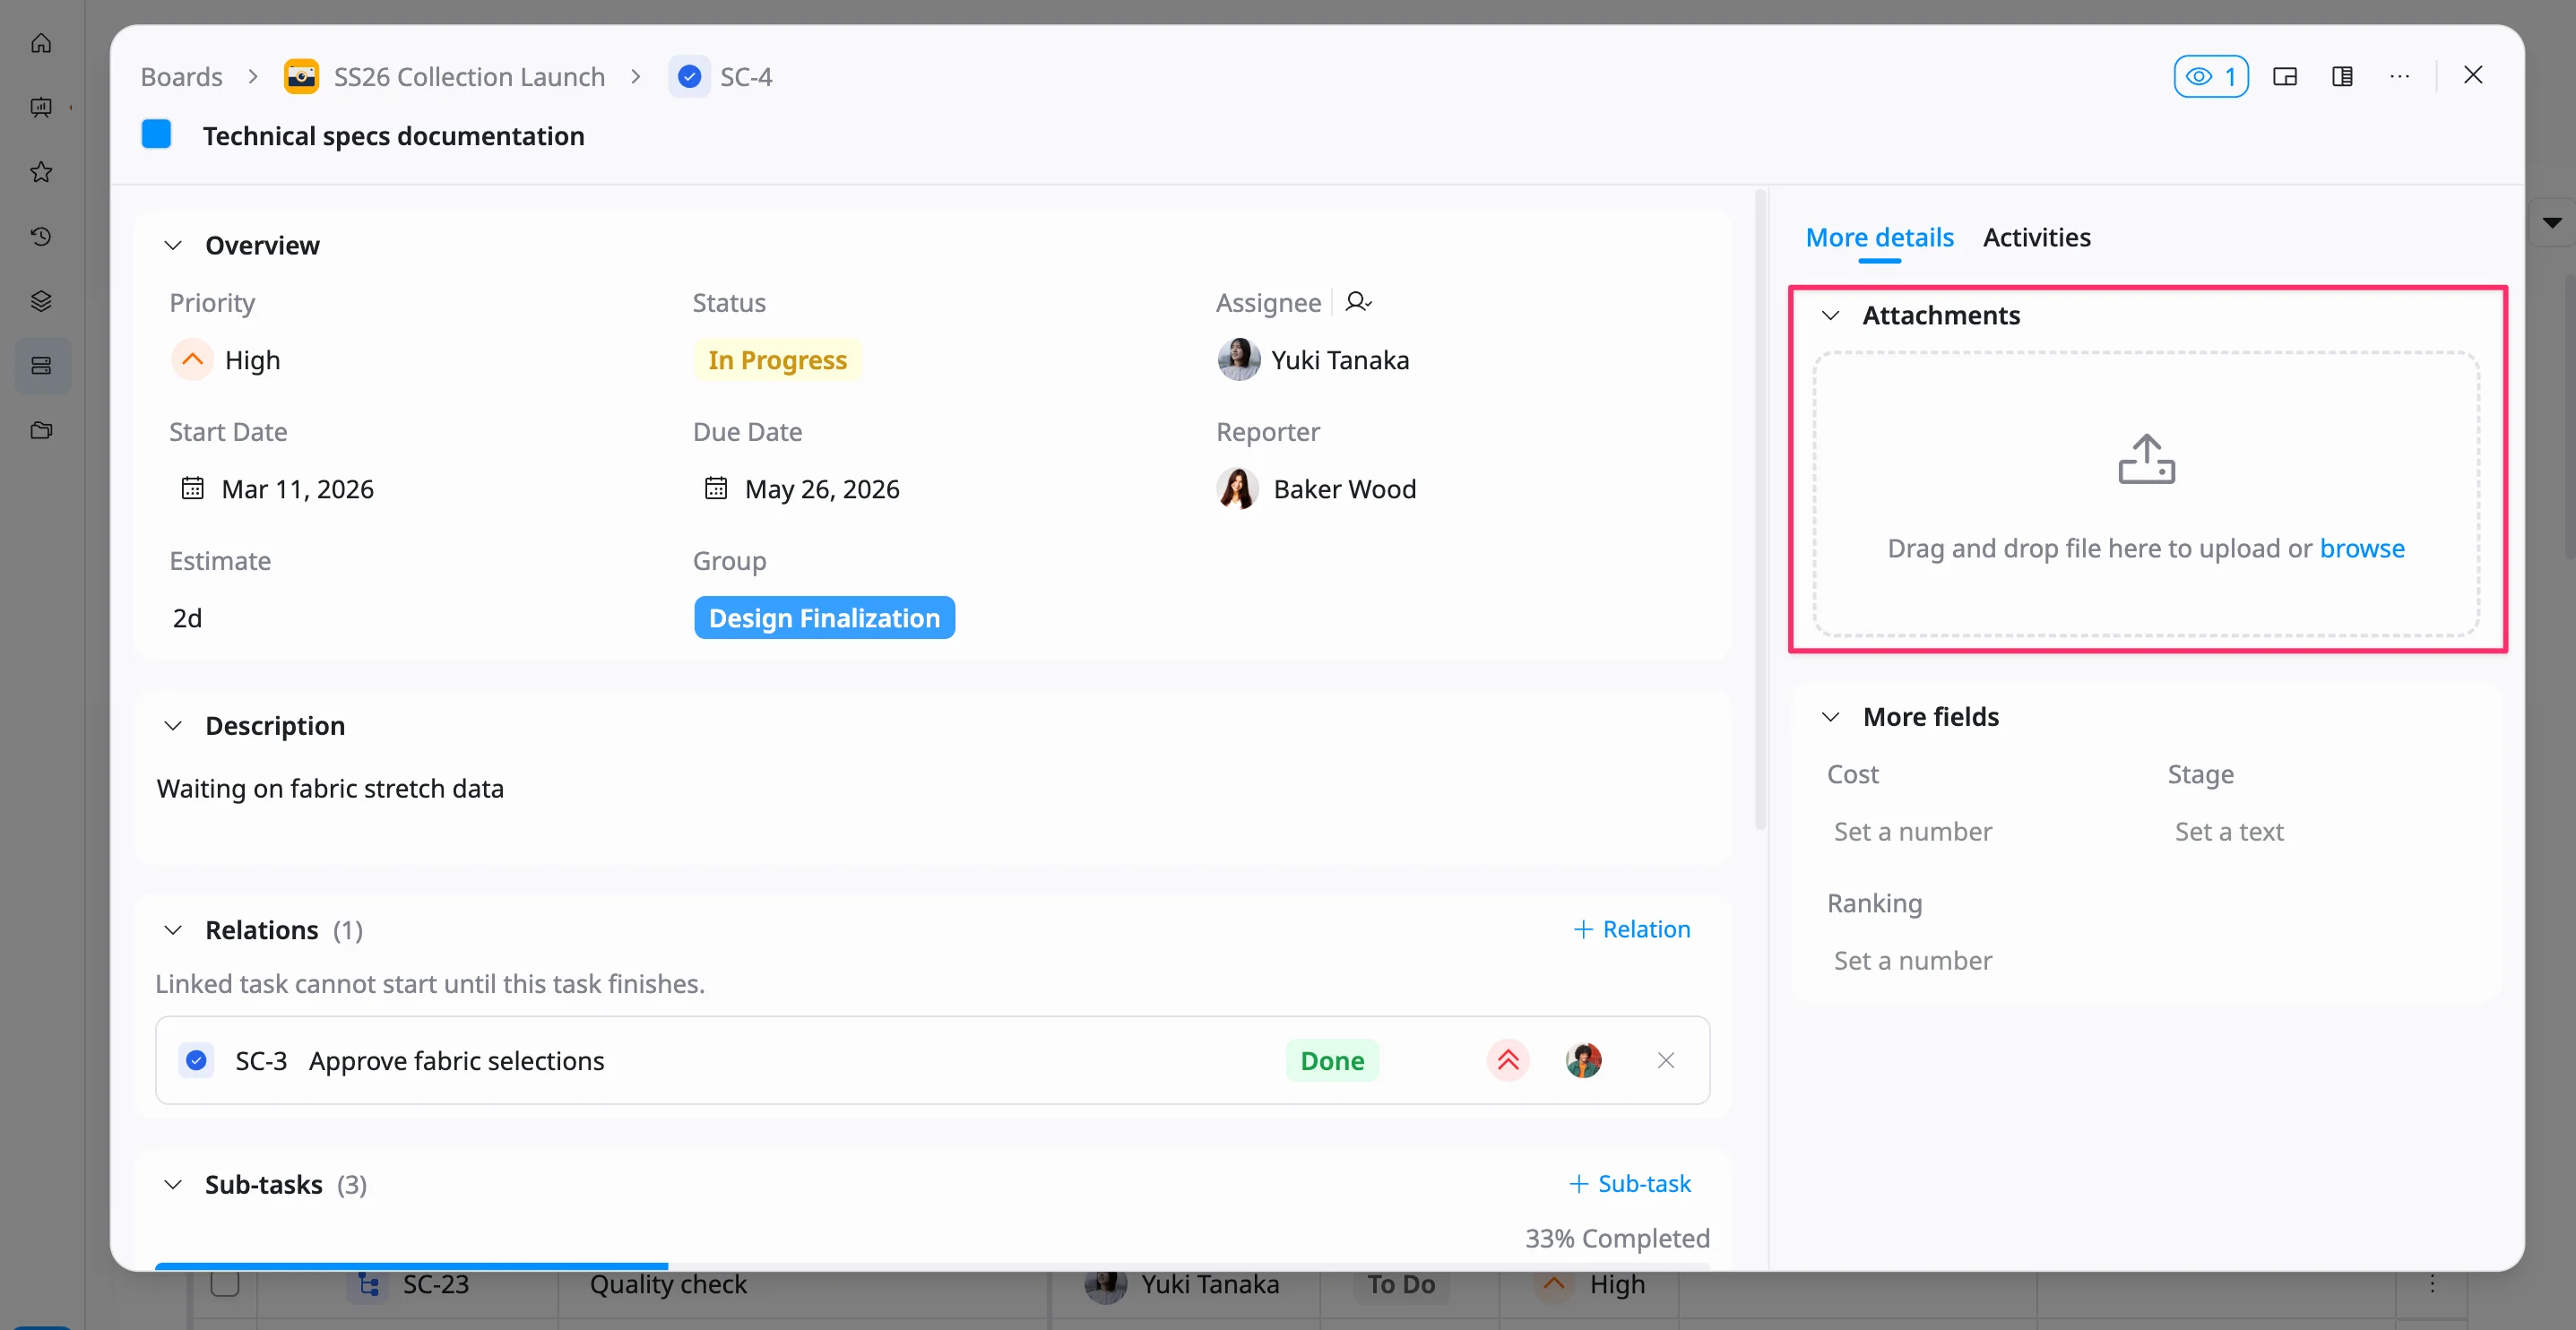Open SS26 Collection Launch breadcrumb
The image size is (2576, 1330).
(x=469, y=77)
